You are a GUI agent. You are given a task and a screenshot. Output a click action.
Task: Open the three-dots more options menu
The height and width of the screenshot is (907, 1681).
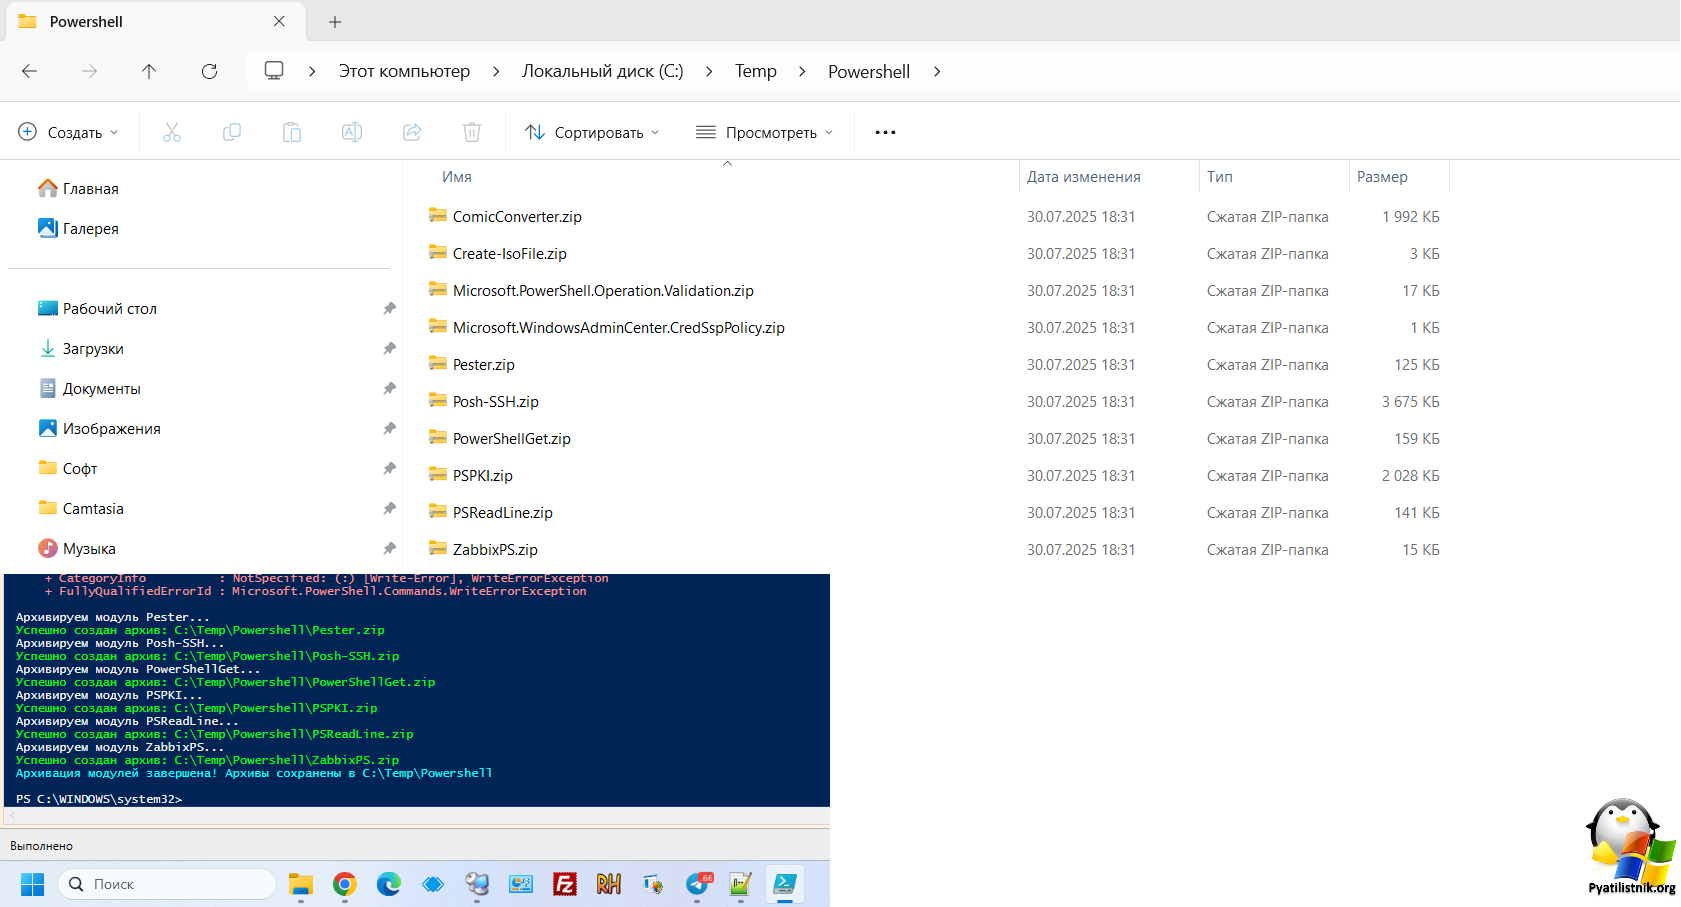point(885,132)
